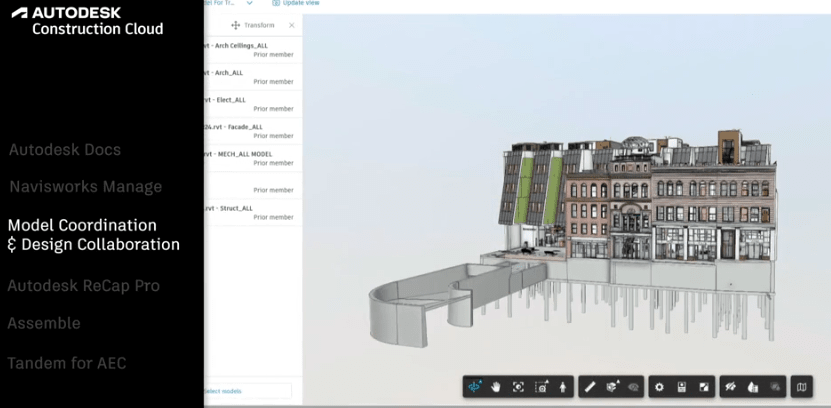Select the MECH_ALL MODEL row
This screenshot has height=408, width=831.
pos(253,158)
